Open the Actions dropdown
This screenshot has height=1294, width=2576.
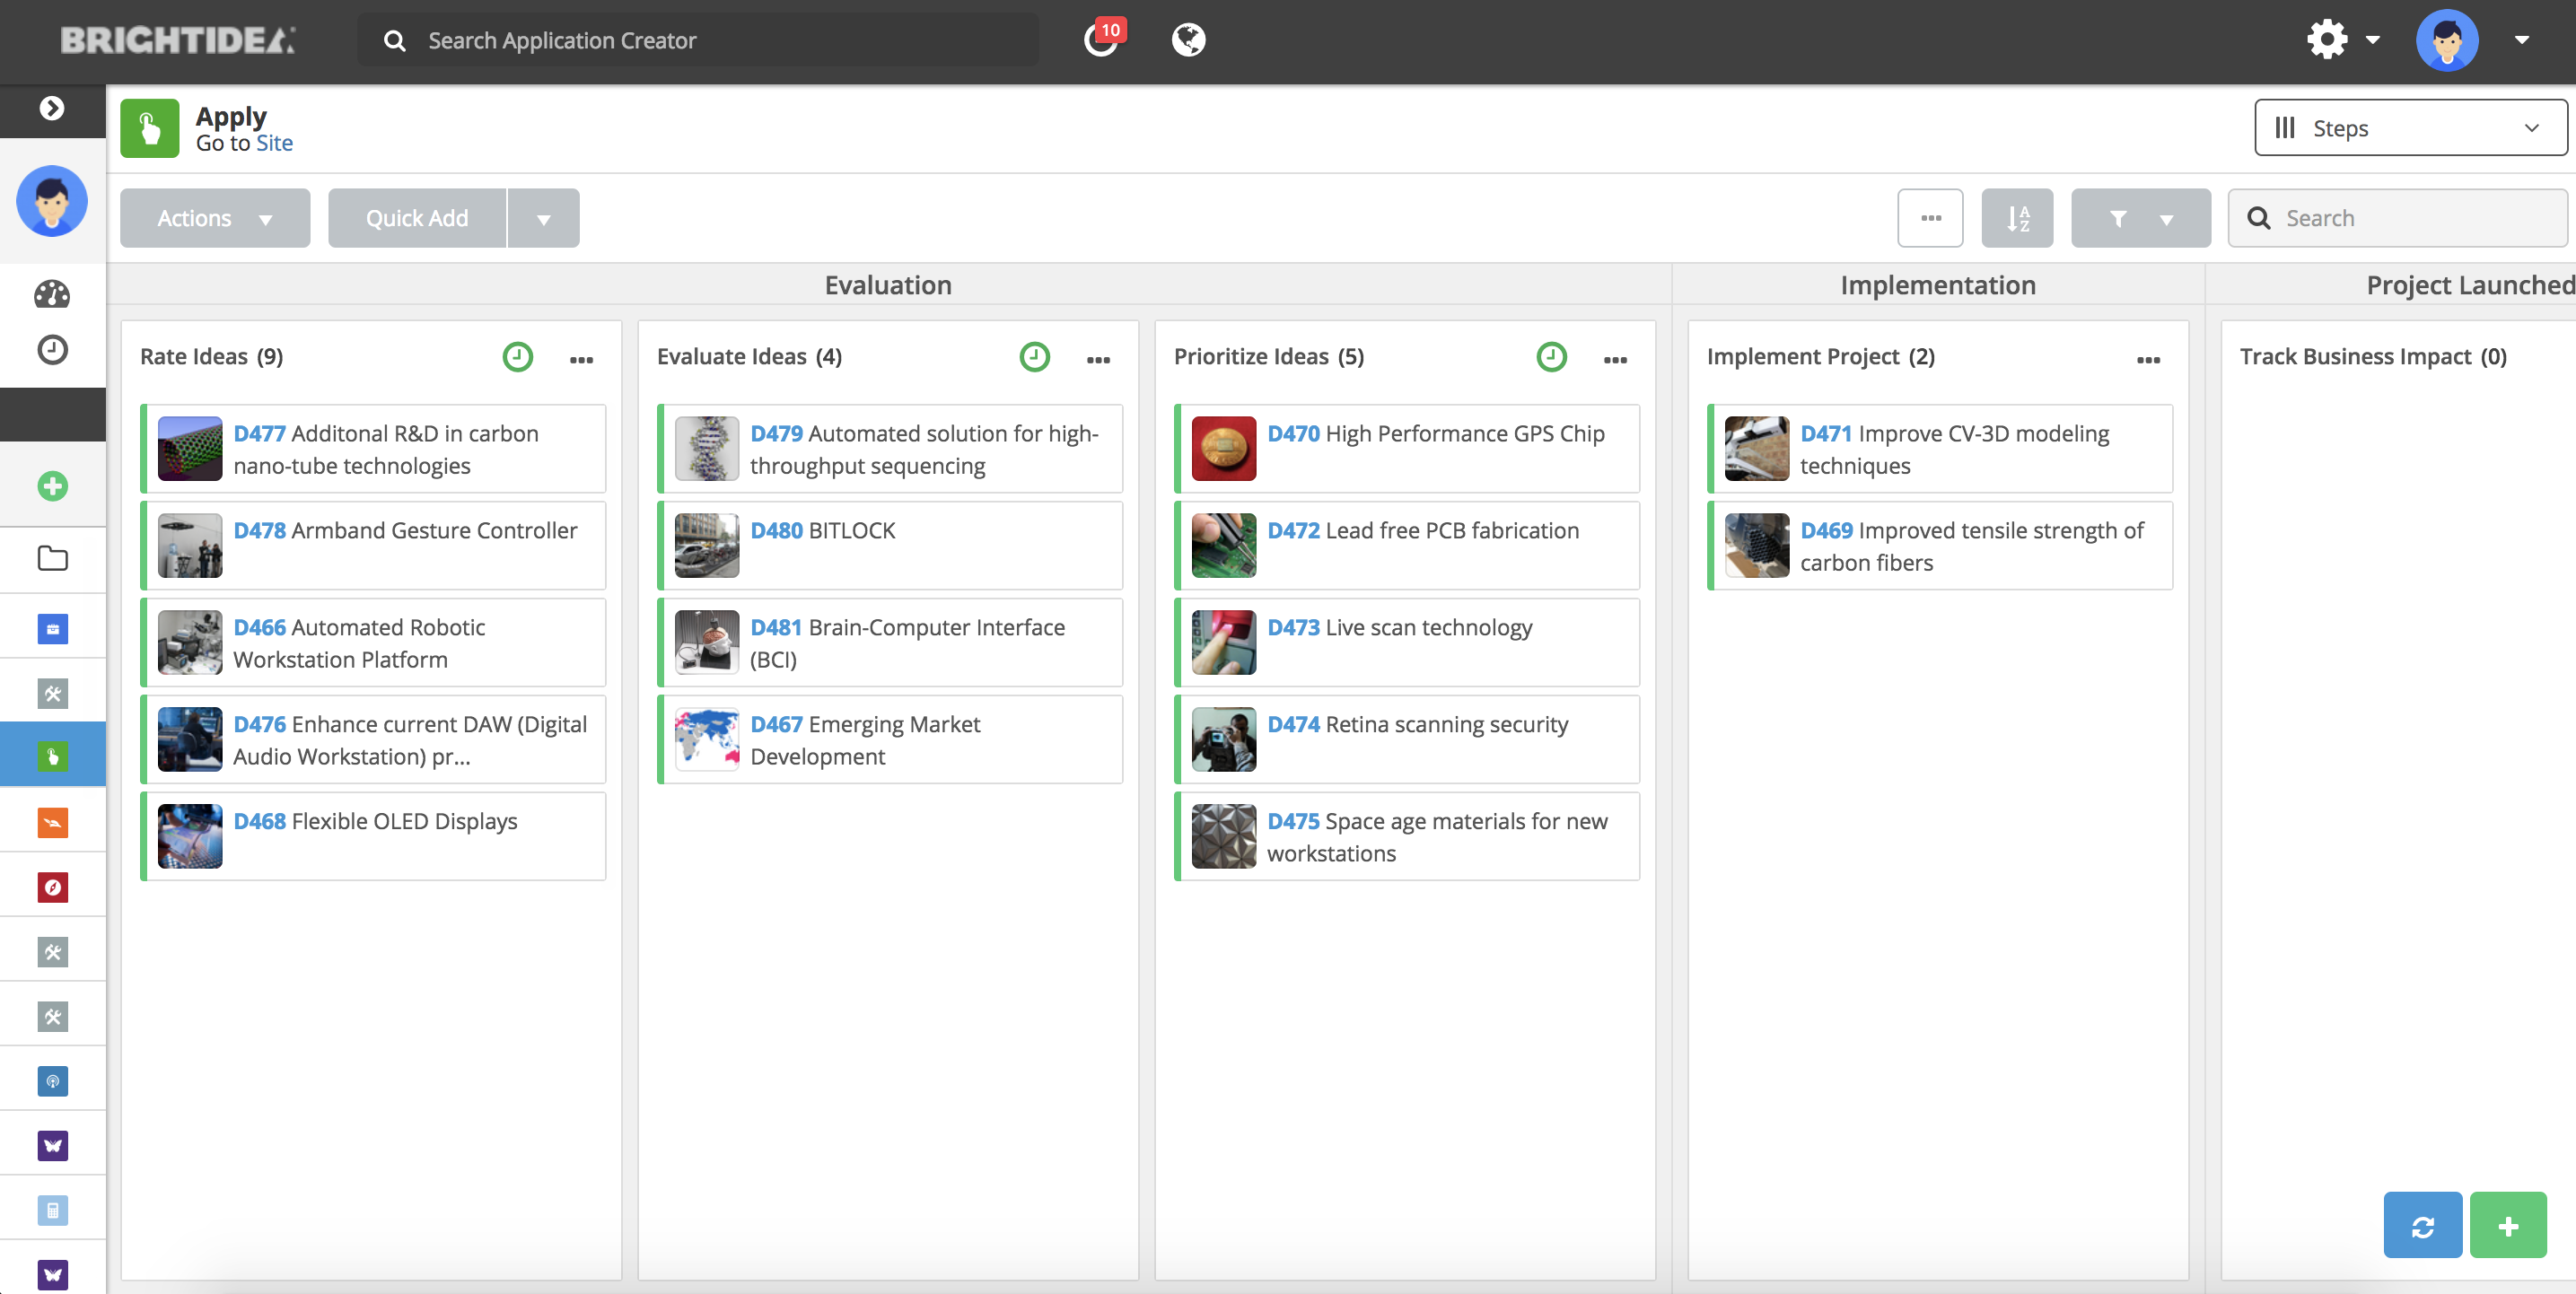(215, 218)
